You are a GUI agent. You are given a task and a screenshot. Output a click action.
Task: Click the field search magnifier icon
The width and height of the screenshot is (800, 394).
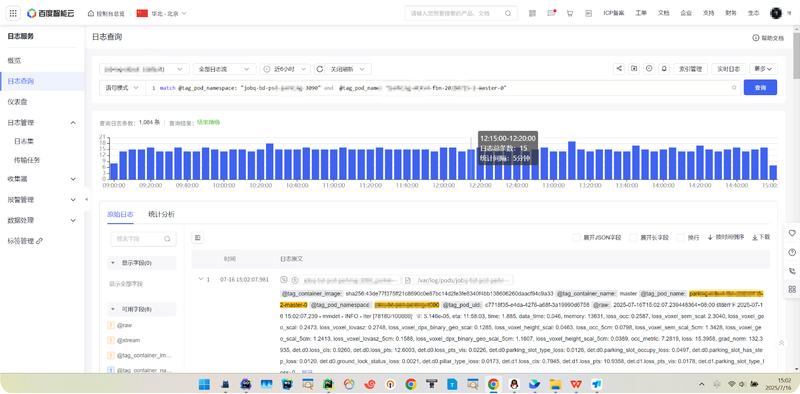pyautogui.click(x=167, y=238)
